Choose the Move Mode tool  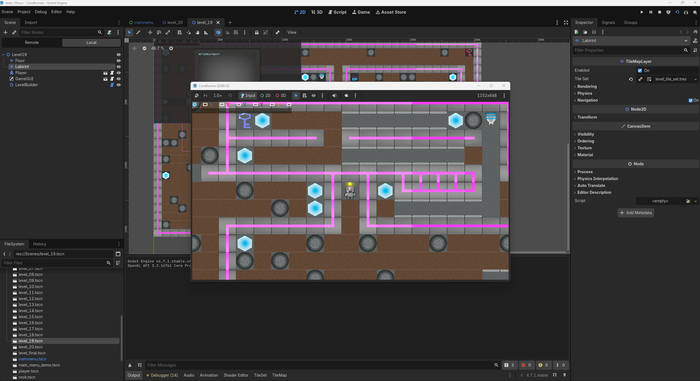click(x=150, y=32)
